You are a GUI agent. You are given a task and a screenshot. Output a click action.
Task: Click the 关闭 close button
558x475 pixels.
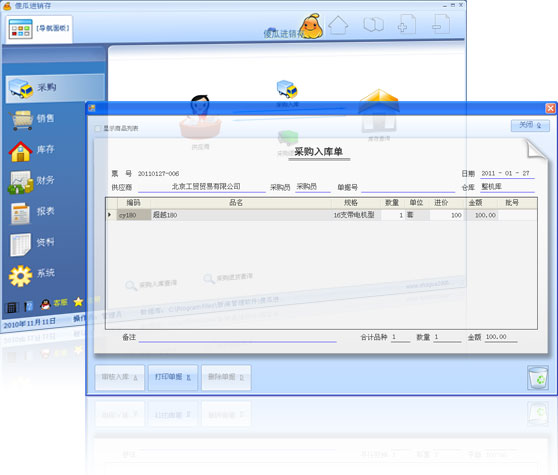530,125
